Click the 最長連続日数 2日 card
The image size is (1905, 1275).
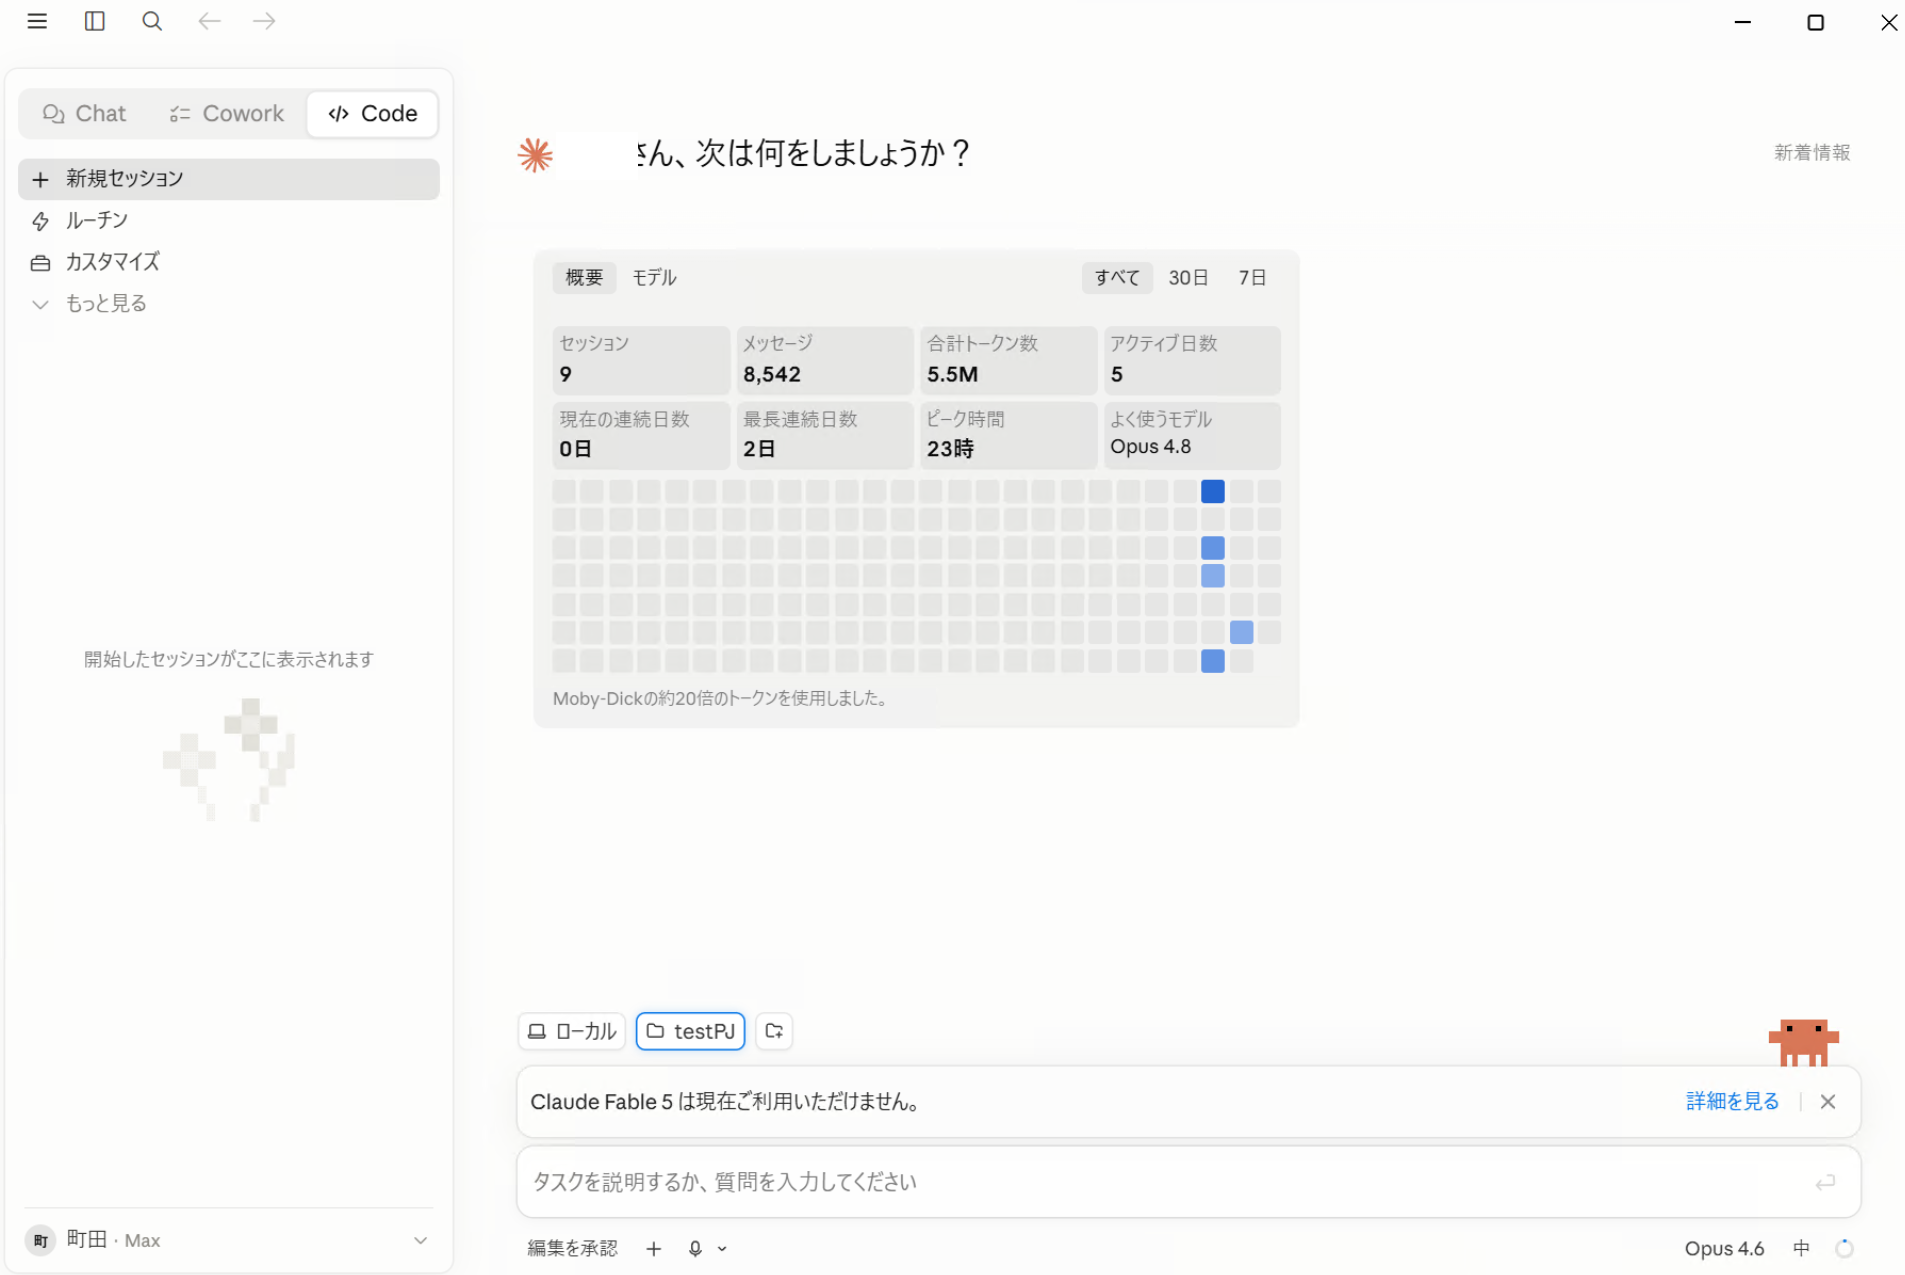[x=825, y=435]
